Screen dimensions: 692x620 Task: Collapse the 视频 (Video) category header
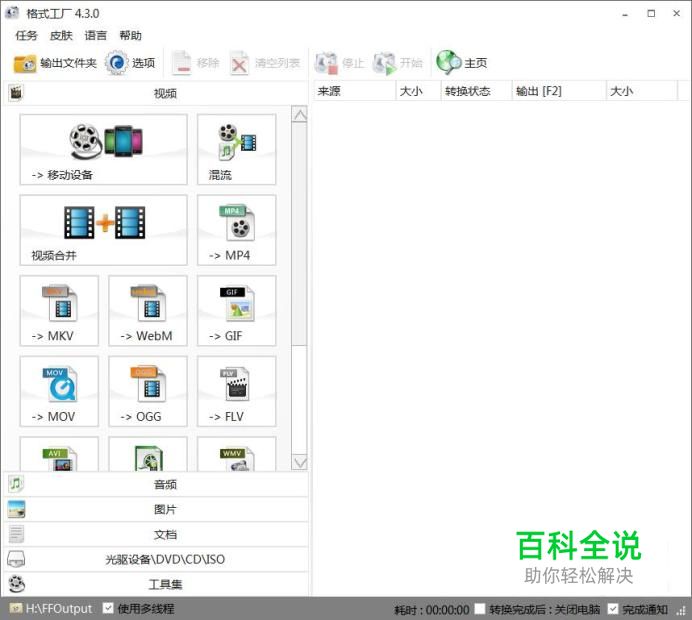pos(156,93)
